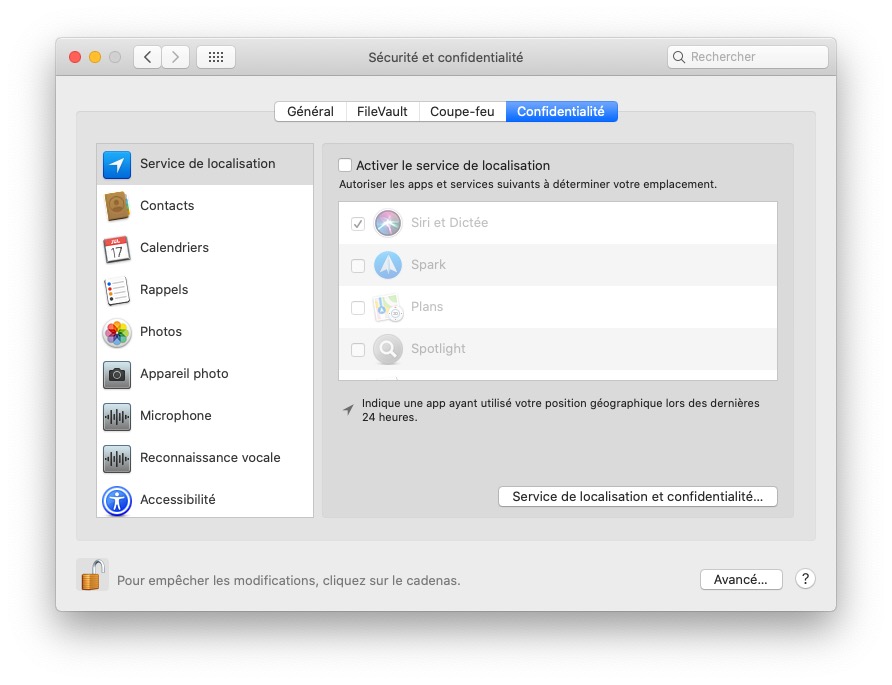892x685 pixels.
Task: Select Calendriers in the sidebar list
Action: [205, 248]
